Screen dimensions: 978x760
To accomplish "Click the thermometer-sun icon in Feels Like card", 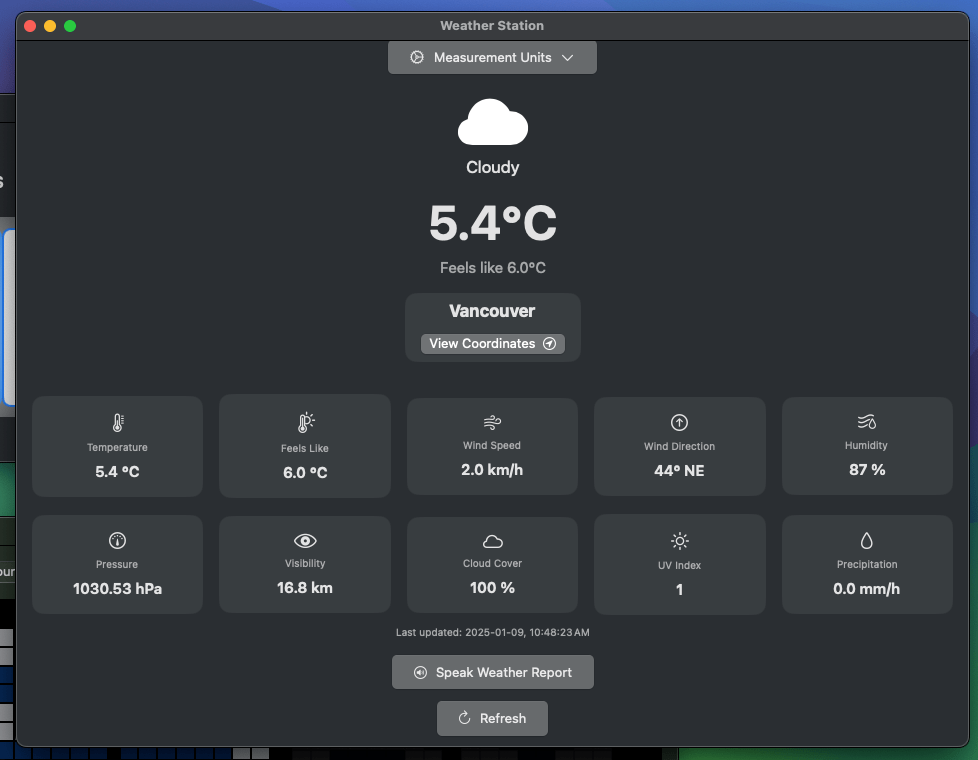I will point(305,423).
